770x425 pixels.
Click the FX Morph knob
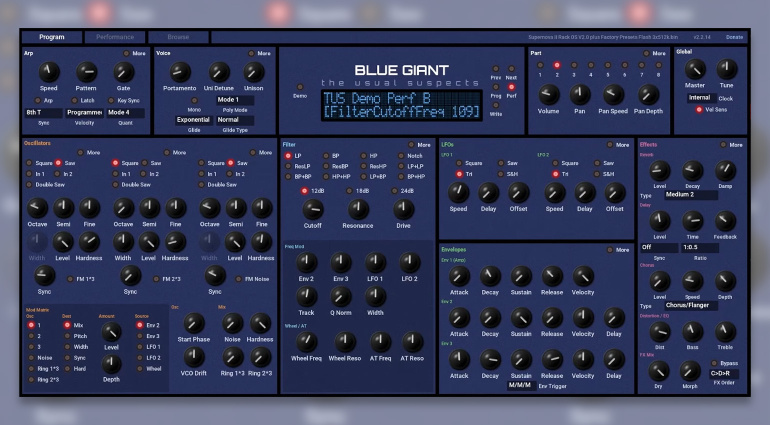tap(689, 371)
